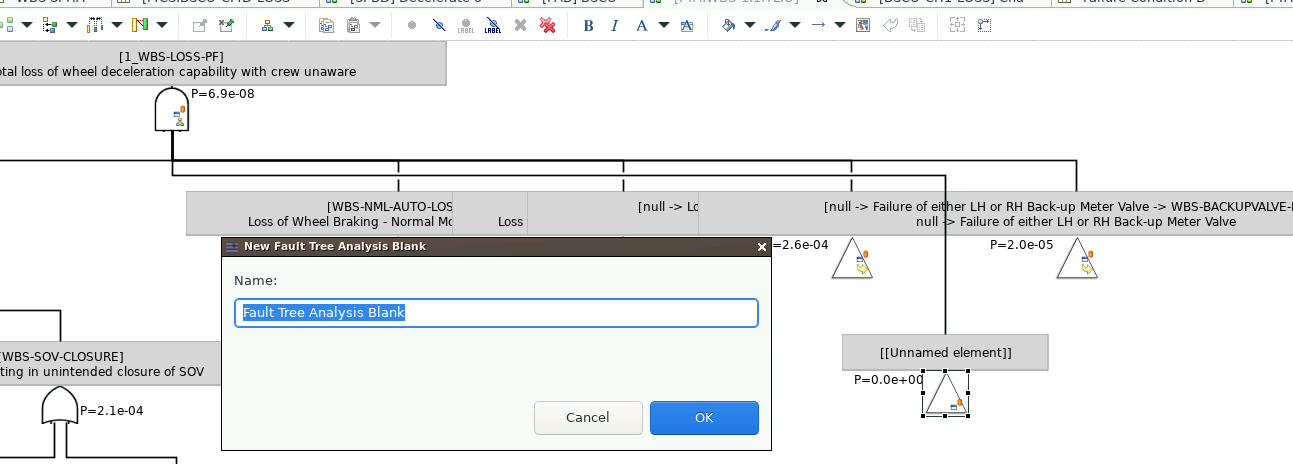
Task: Click the line style arrow icon
Action: 818,25
